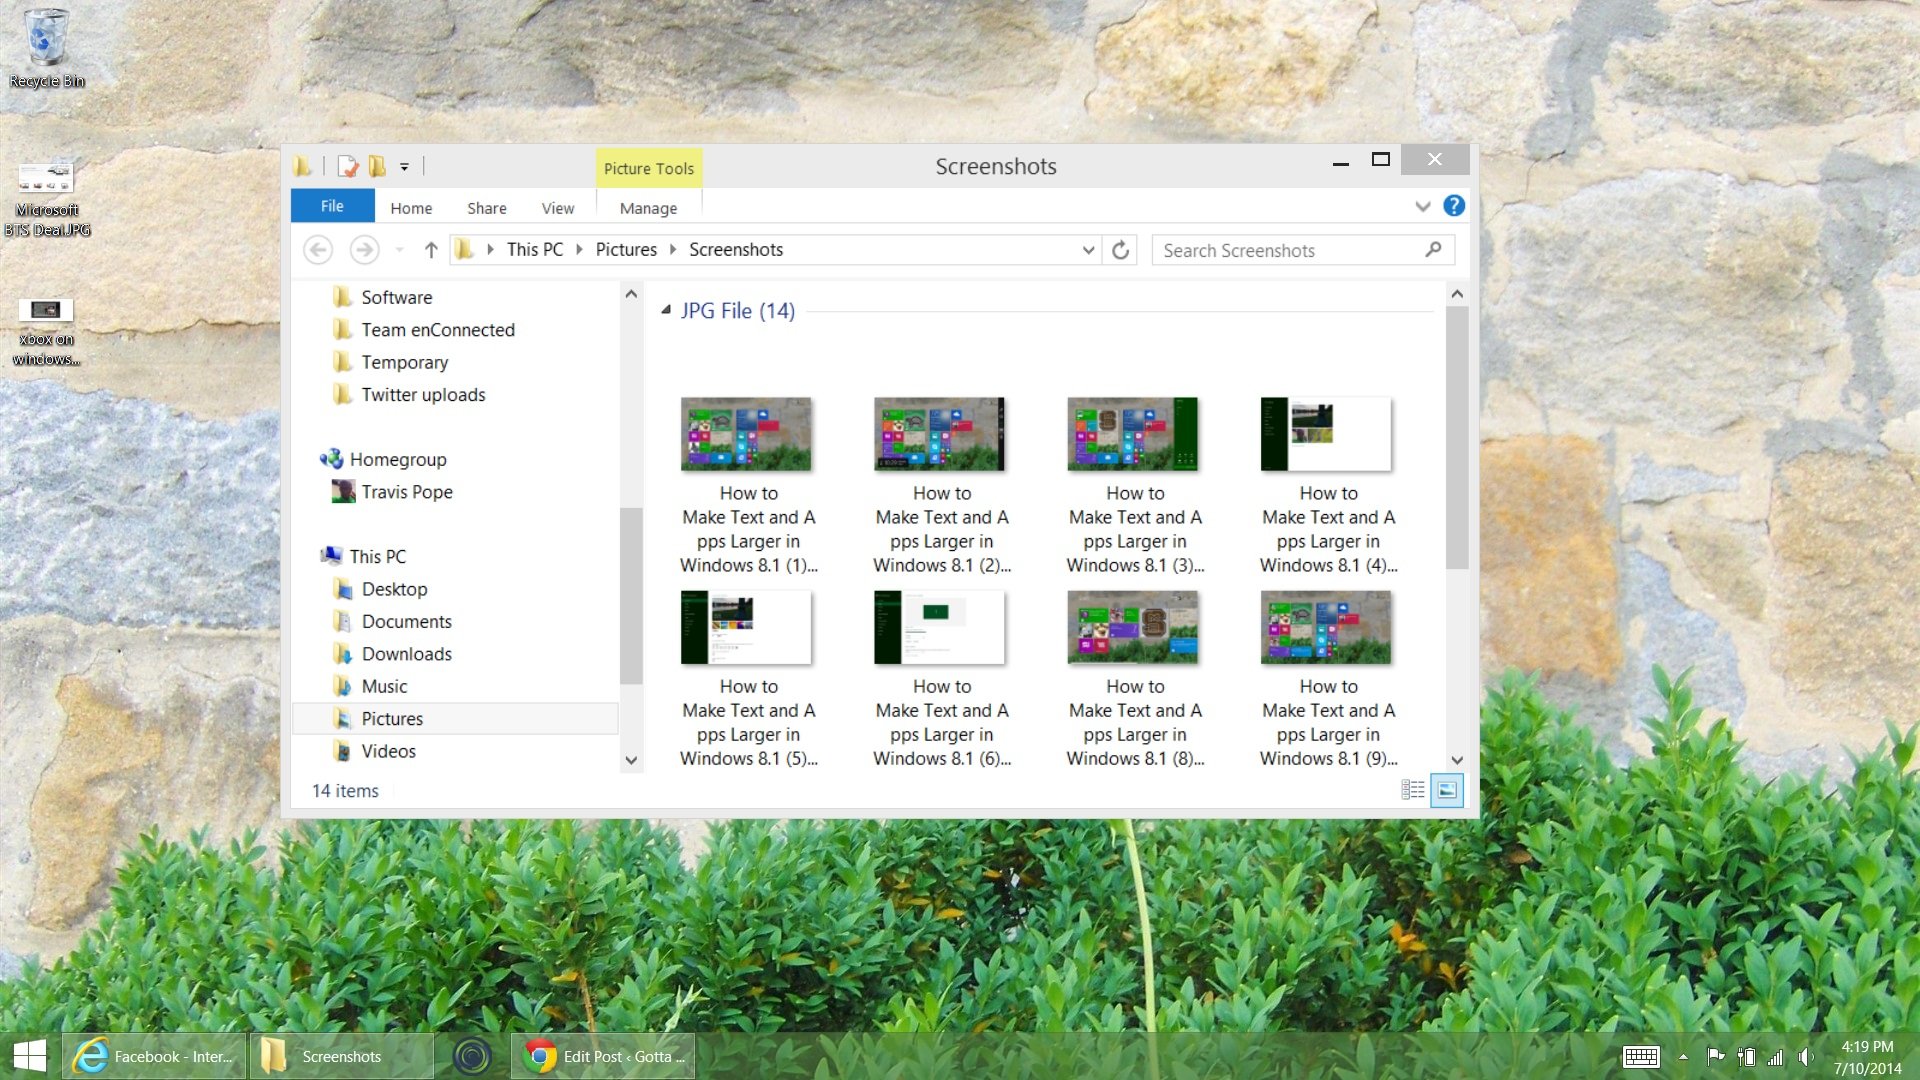Click This PC in the address bar
This screenshot has width=1920, height=1080.
pos(535,250)
